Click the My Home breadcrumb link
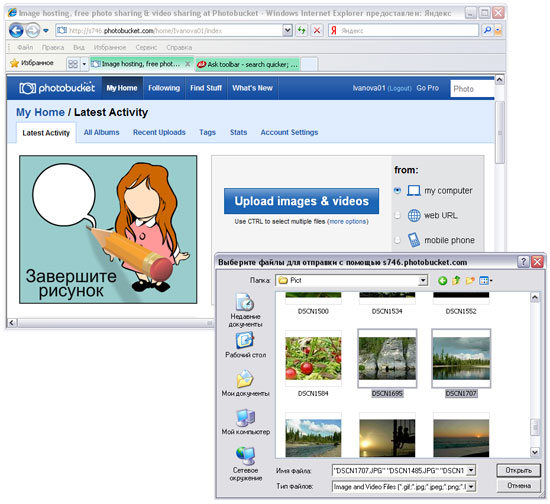The width and height of the screenshot is (550, 504). 40,112
